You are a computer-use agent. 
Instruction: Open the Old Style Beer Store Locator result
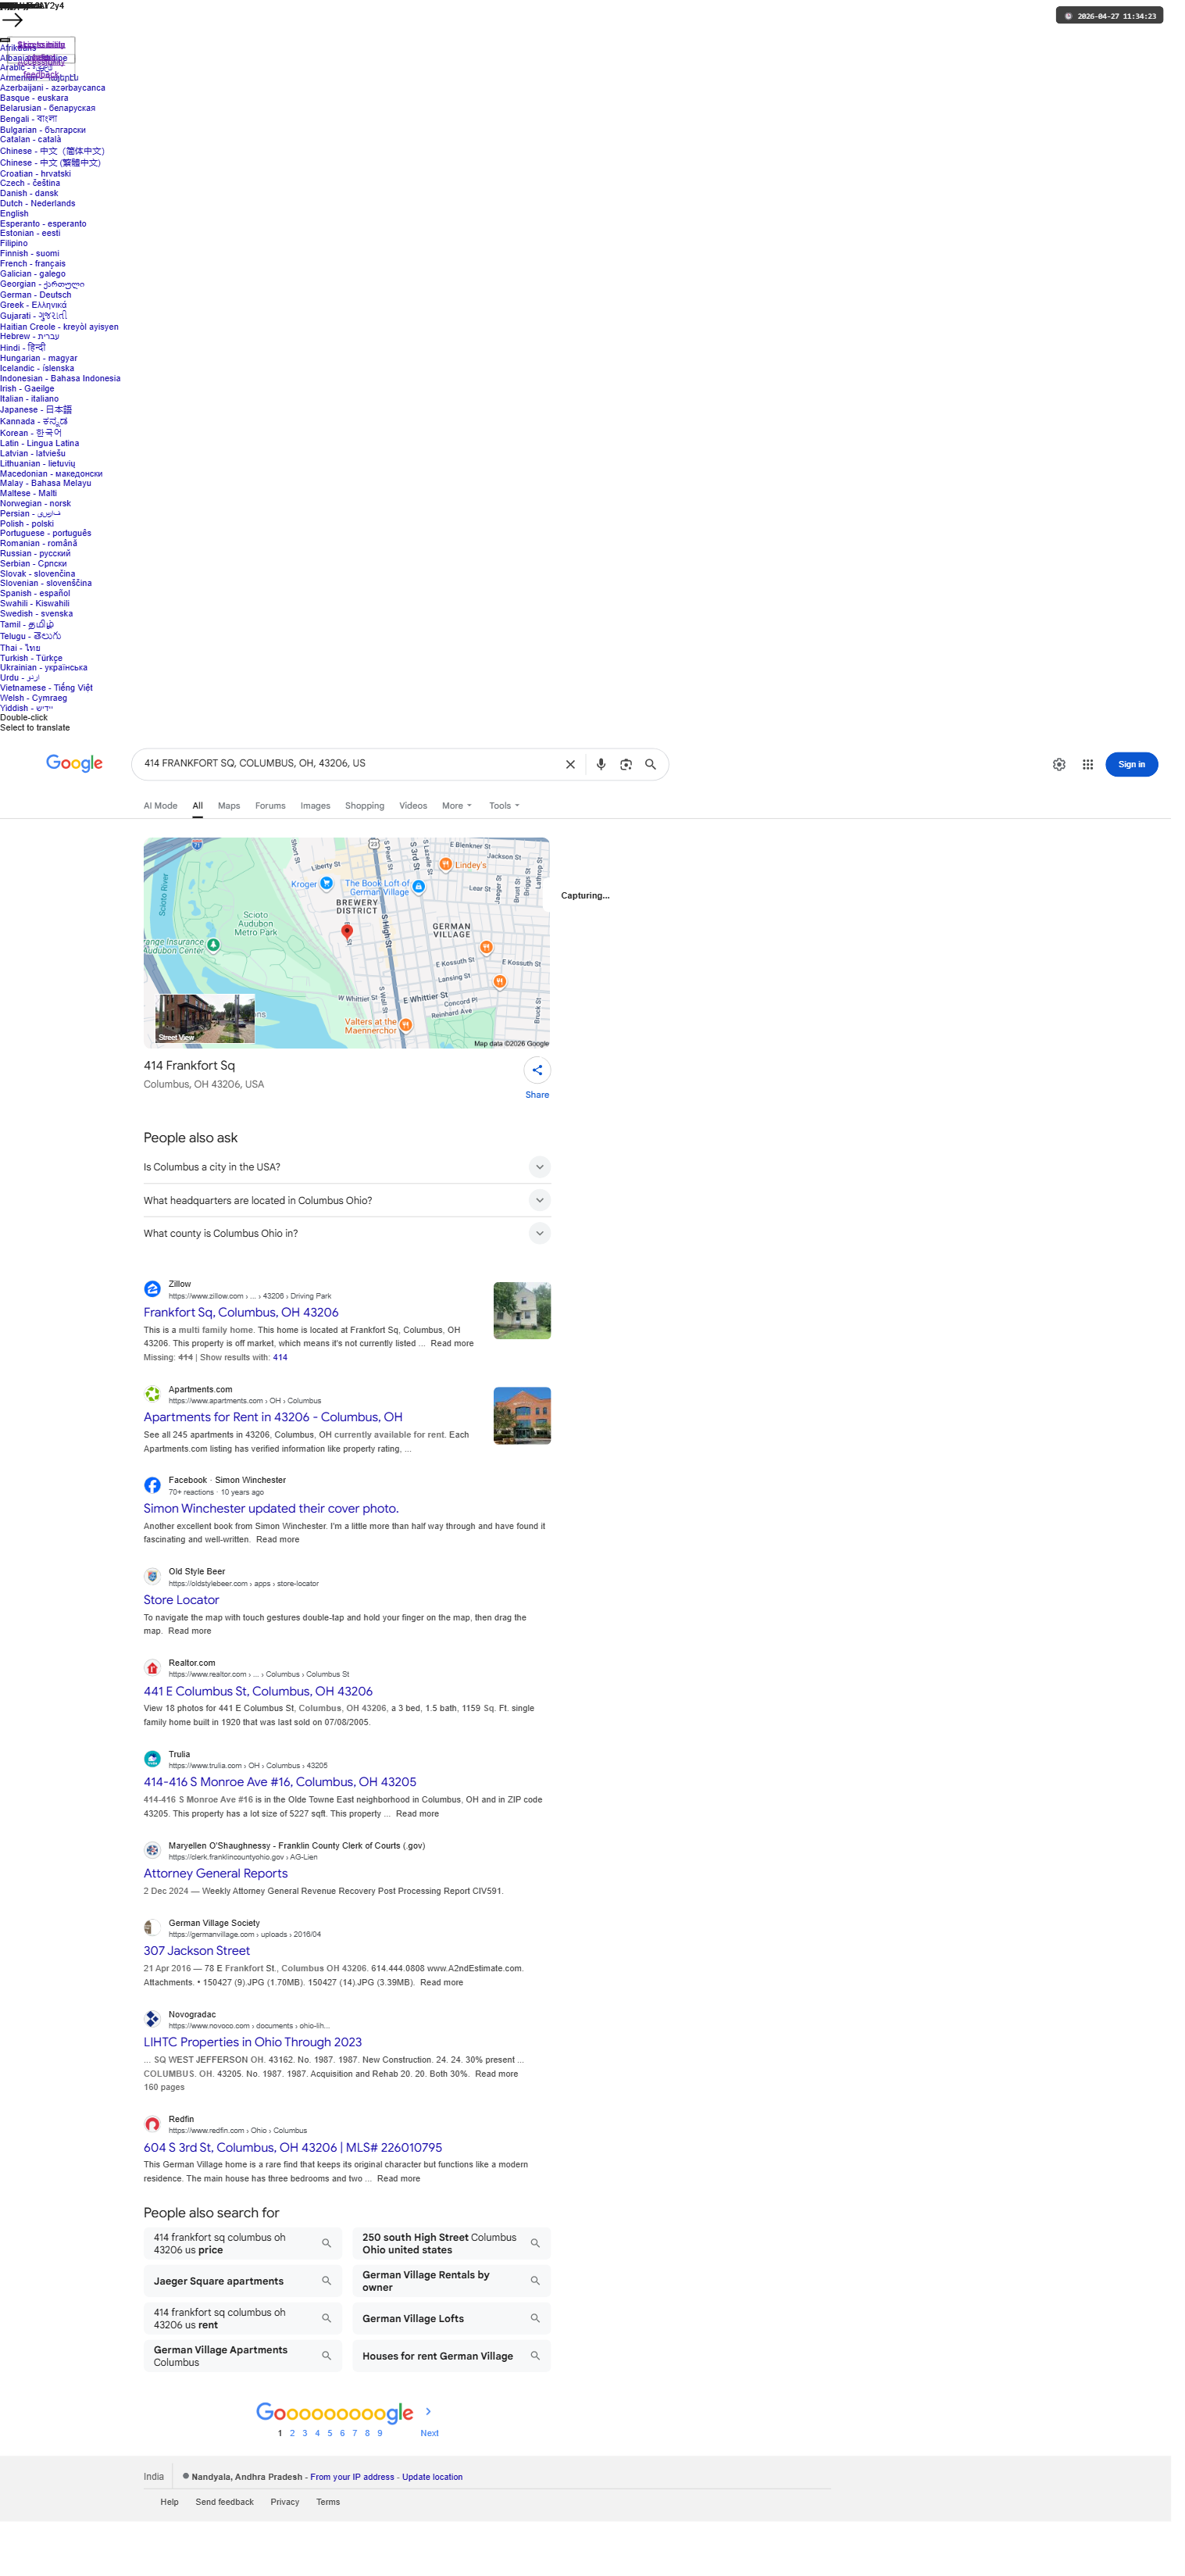(x=181, y=1601)
